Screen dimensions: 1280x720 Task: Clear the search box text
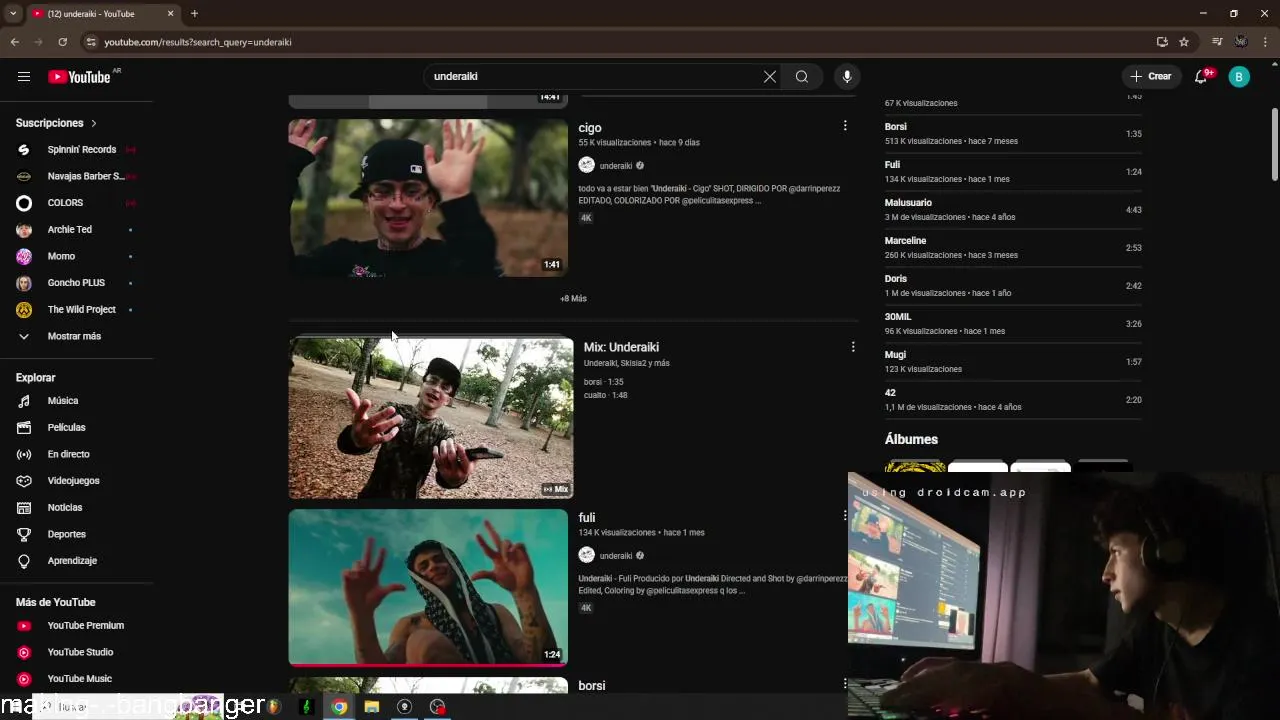770,77
